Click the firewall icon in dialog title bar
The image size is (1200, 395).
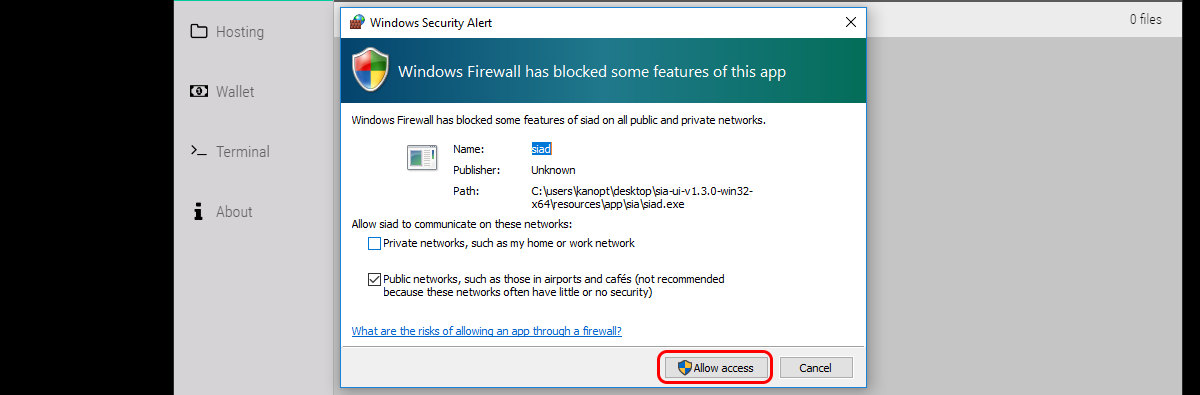click(356, 21)
